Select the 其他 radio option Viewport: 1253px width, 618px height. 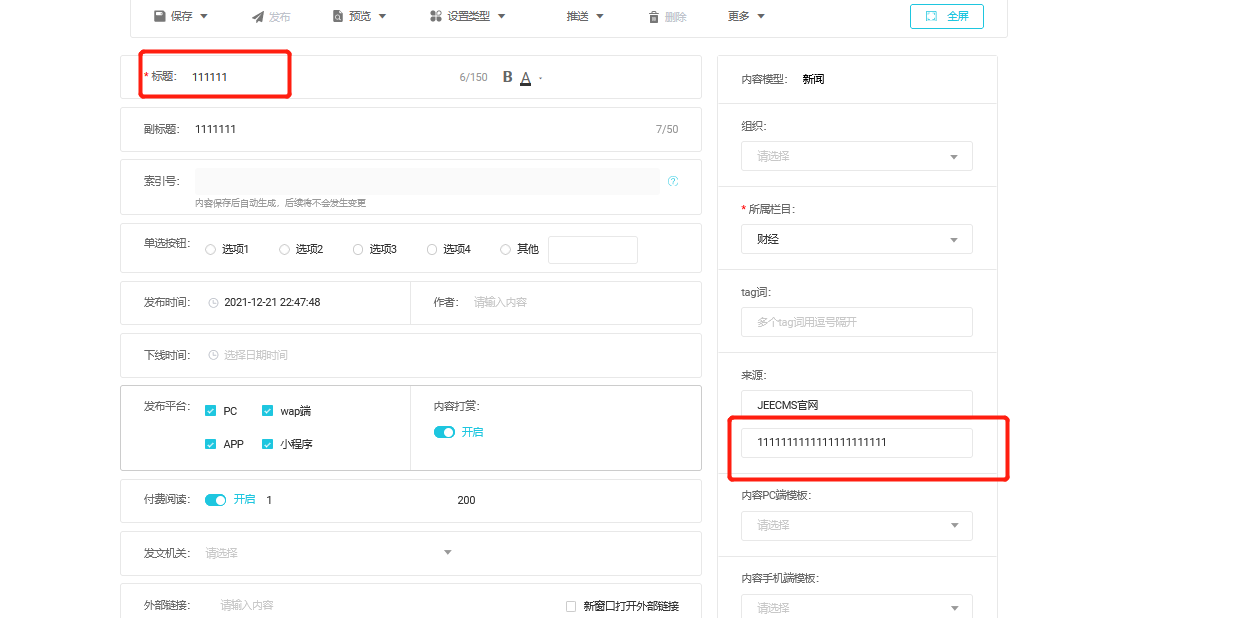[505, 249]
